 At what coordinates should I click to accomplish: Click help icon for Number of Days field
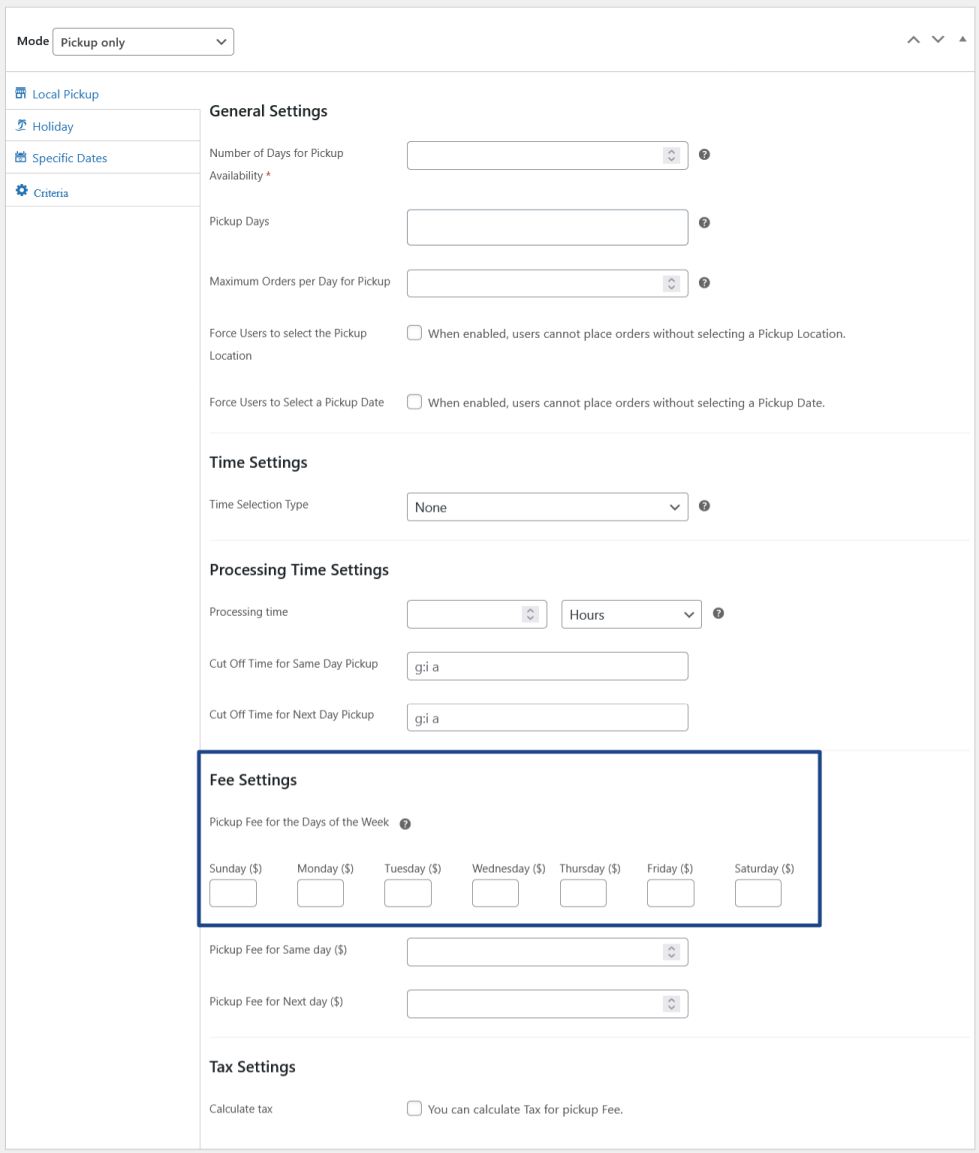(704, 156)
